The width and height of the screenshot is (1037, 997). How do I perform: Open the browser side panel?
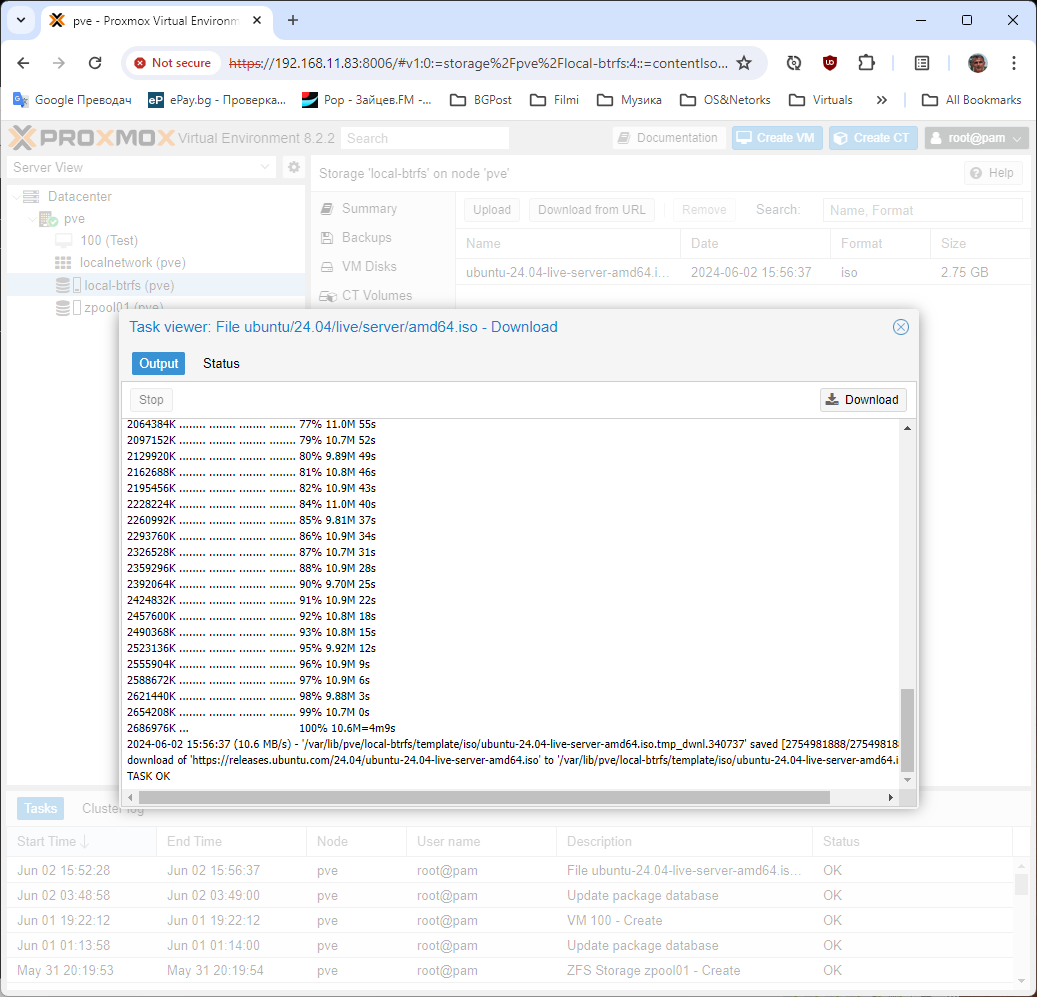click(x=922, y=63)
